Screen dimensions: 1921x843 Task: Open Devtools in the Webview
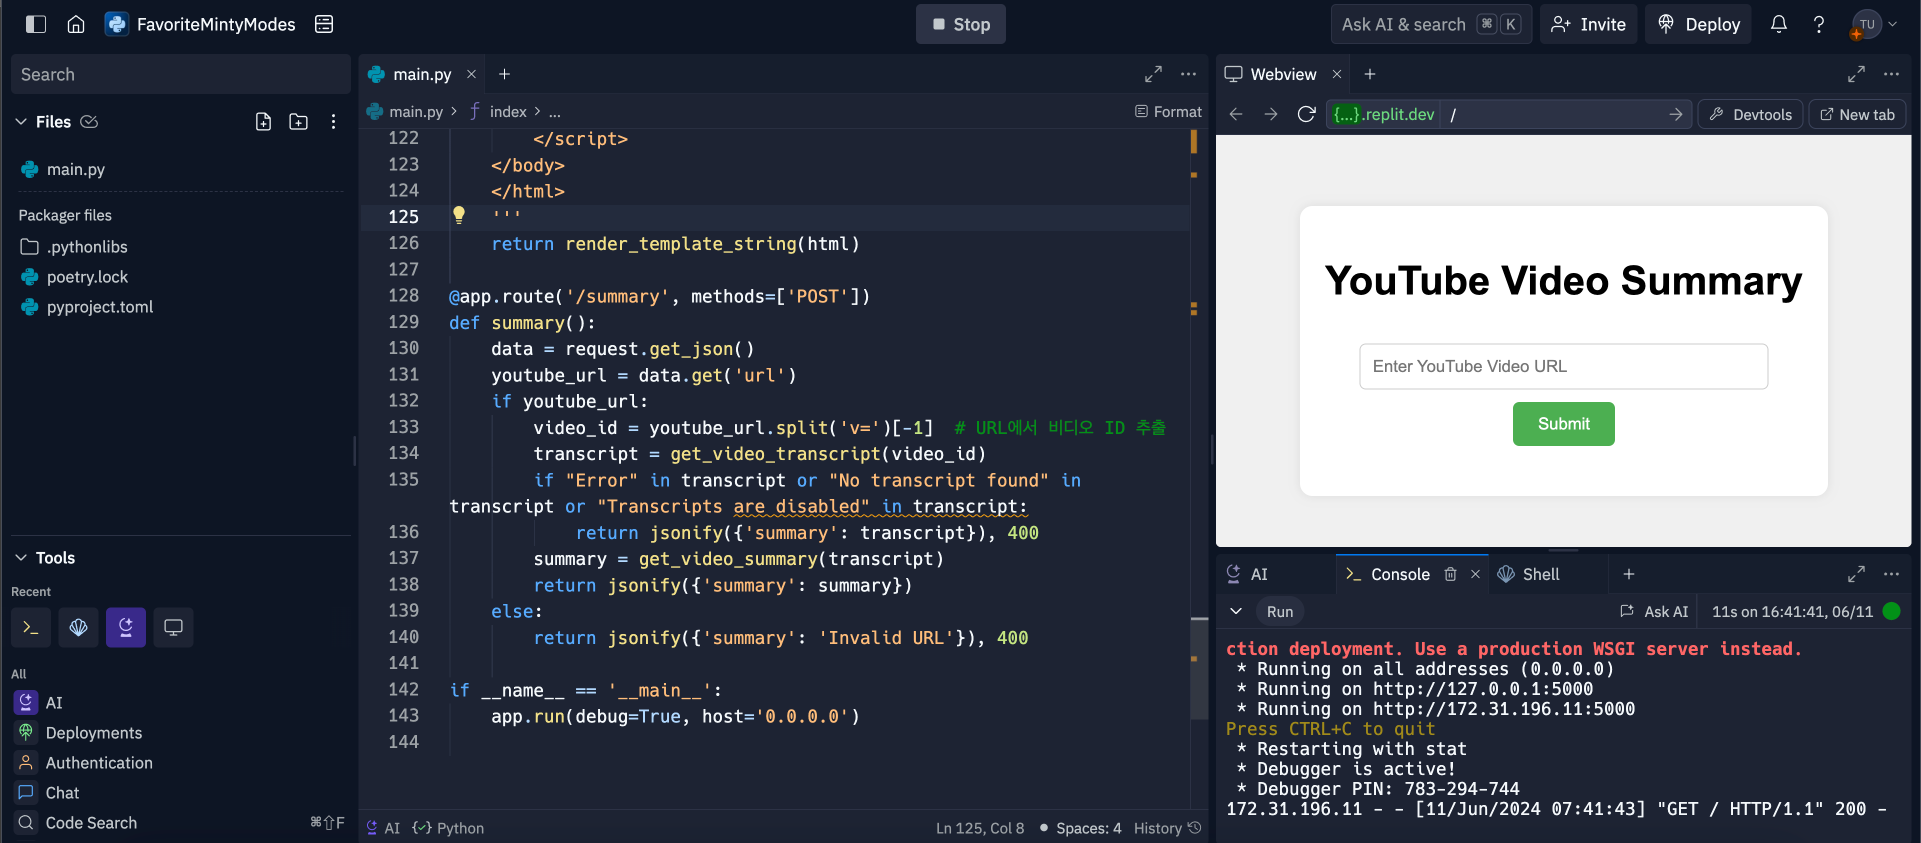point(1750,114)
